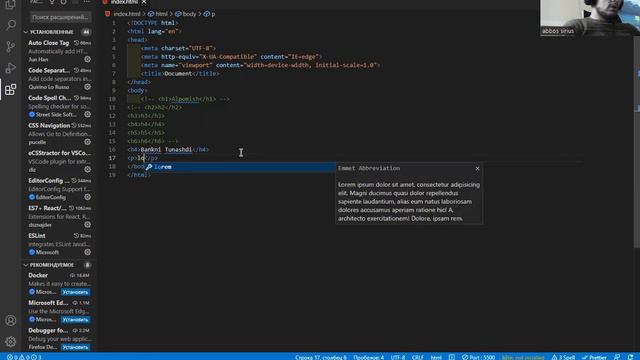Select the lorem Emmet suggestion
This screenshot has height=360, width=640.
240,167
